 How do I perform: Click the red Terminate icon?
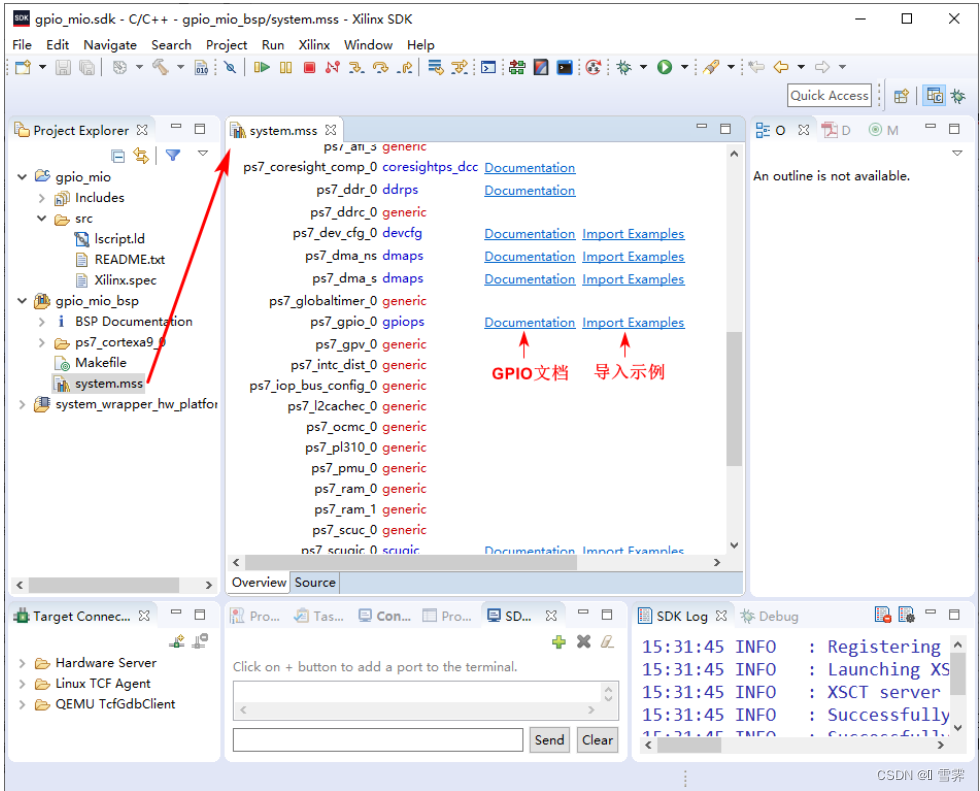coord(309,67)
